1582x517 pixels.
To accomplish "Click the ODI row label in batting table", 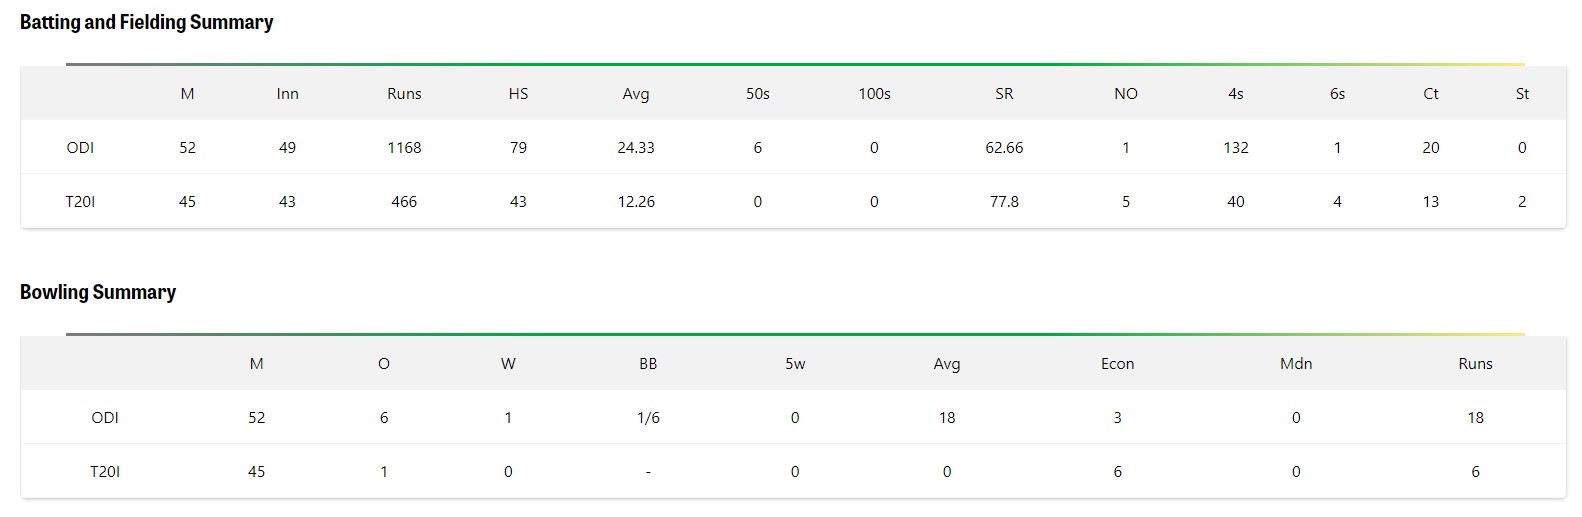I will click(80, 148).
